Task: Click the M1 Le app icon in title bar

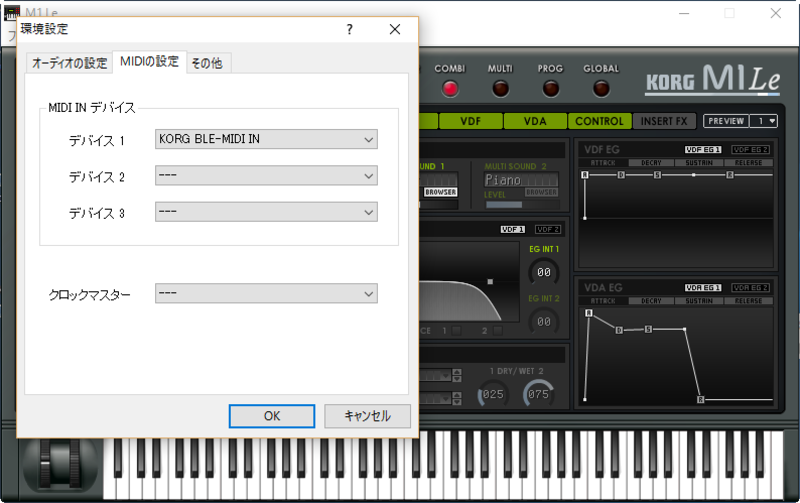Action: pos(11,12)
